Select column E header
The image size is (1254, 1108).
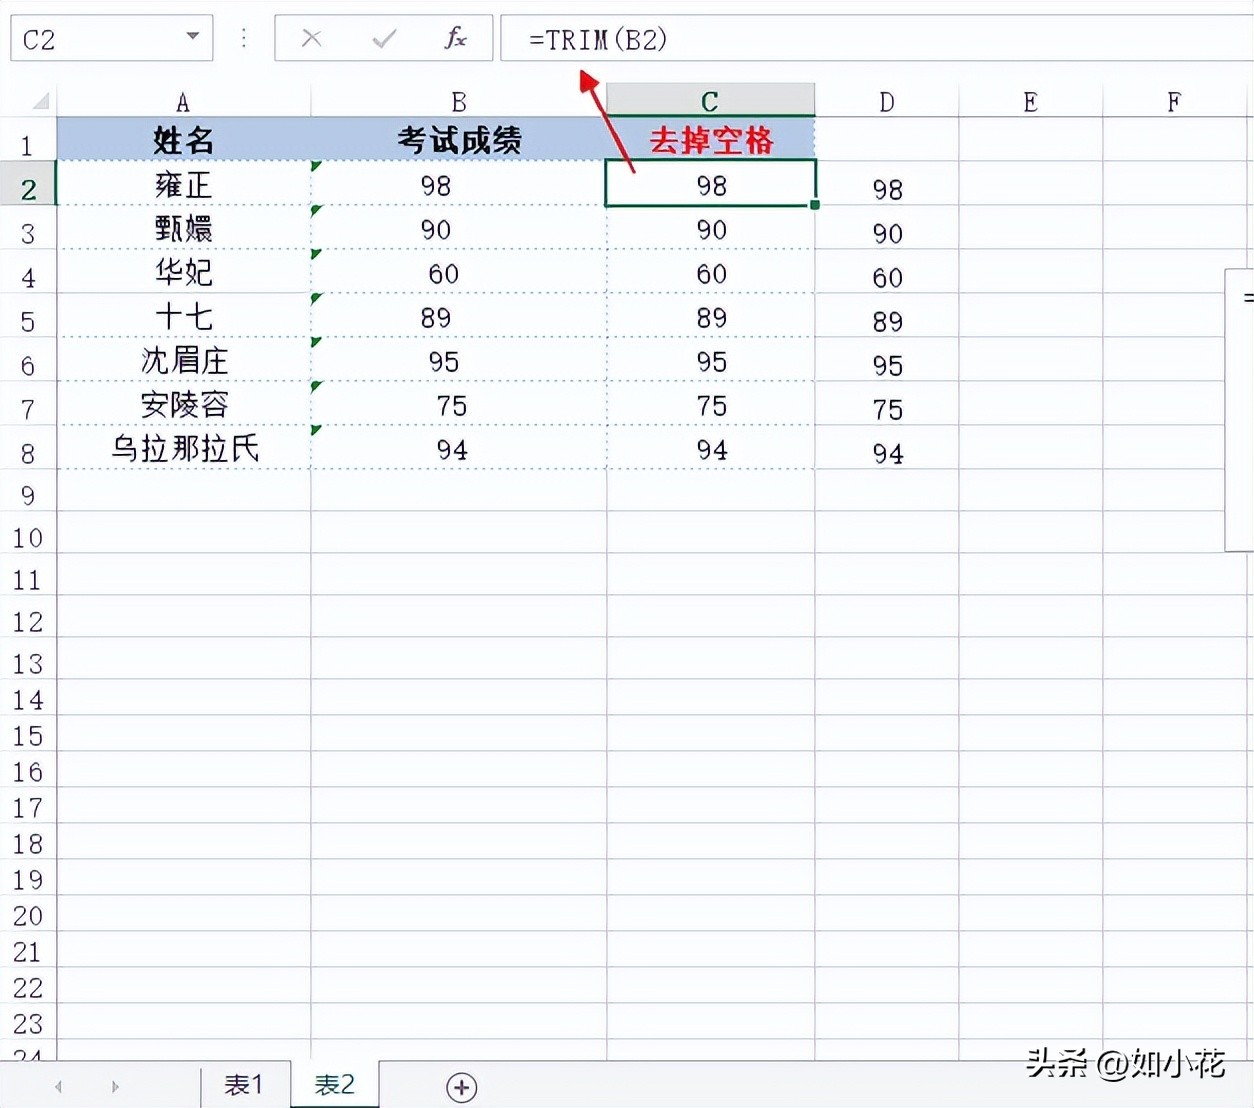coord(1031,102)
